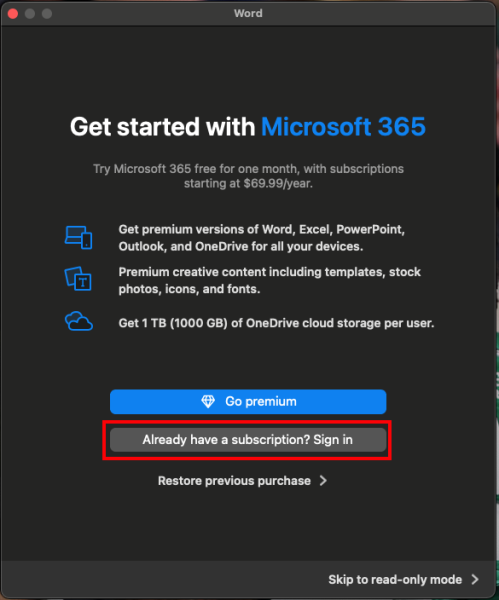Viewport: 499px width, 600px height.
Task: Click the templates and fonts icon
Action: (x=78, y=279)
